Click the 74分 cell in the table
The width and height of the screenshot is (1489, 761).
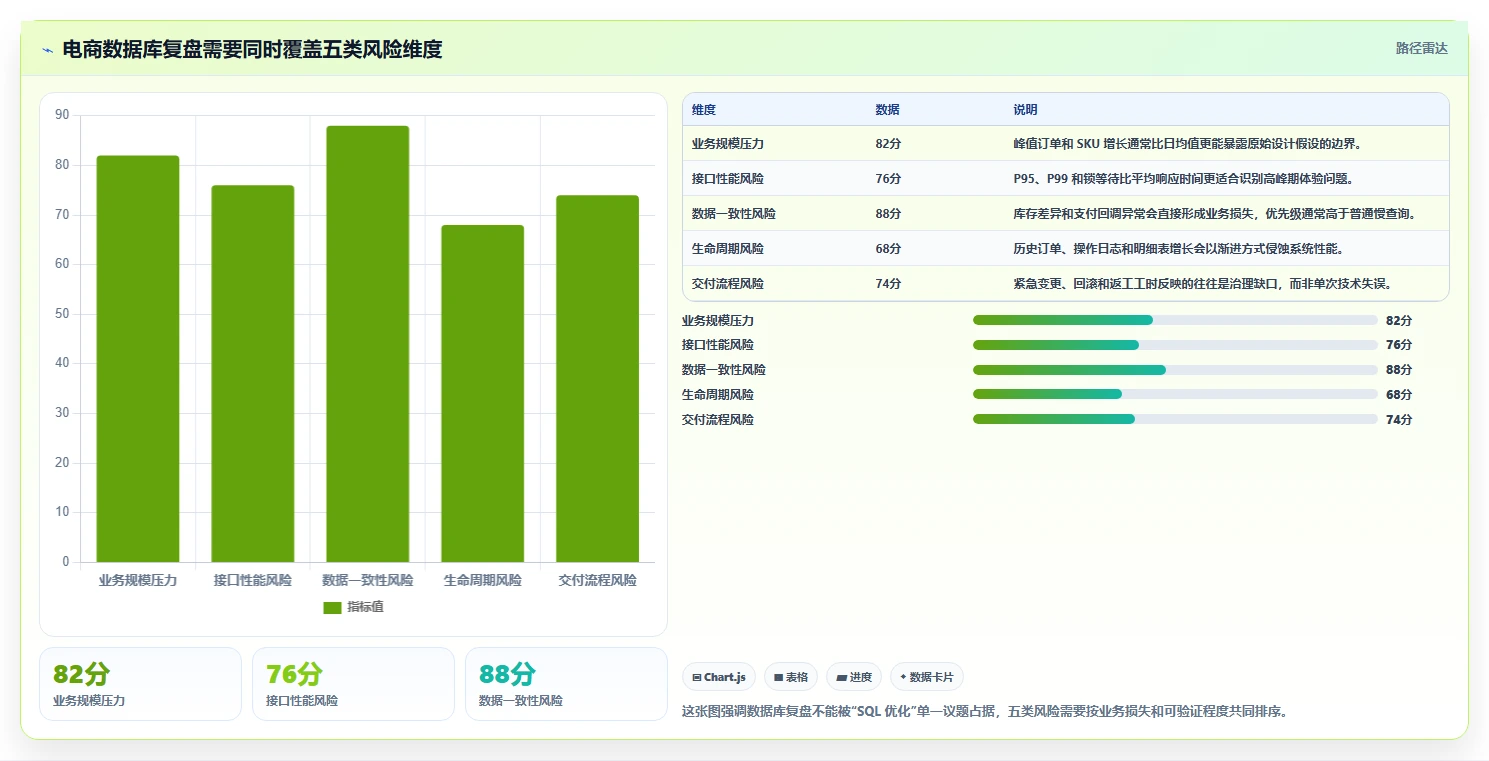pos(888,284)
